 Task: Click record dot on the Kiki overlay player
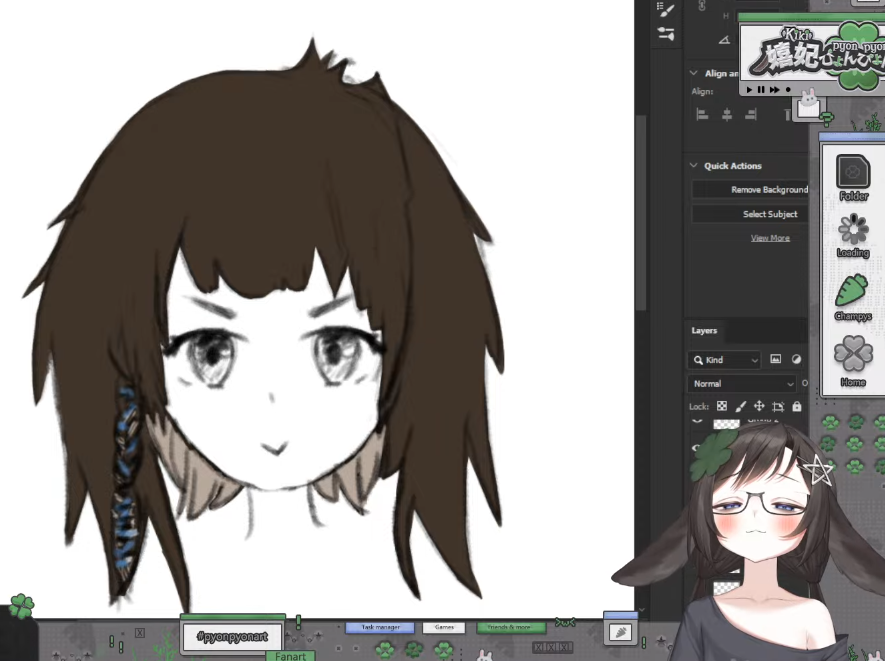[x=788, y=90]
